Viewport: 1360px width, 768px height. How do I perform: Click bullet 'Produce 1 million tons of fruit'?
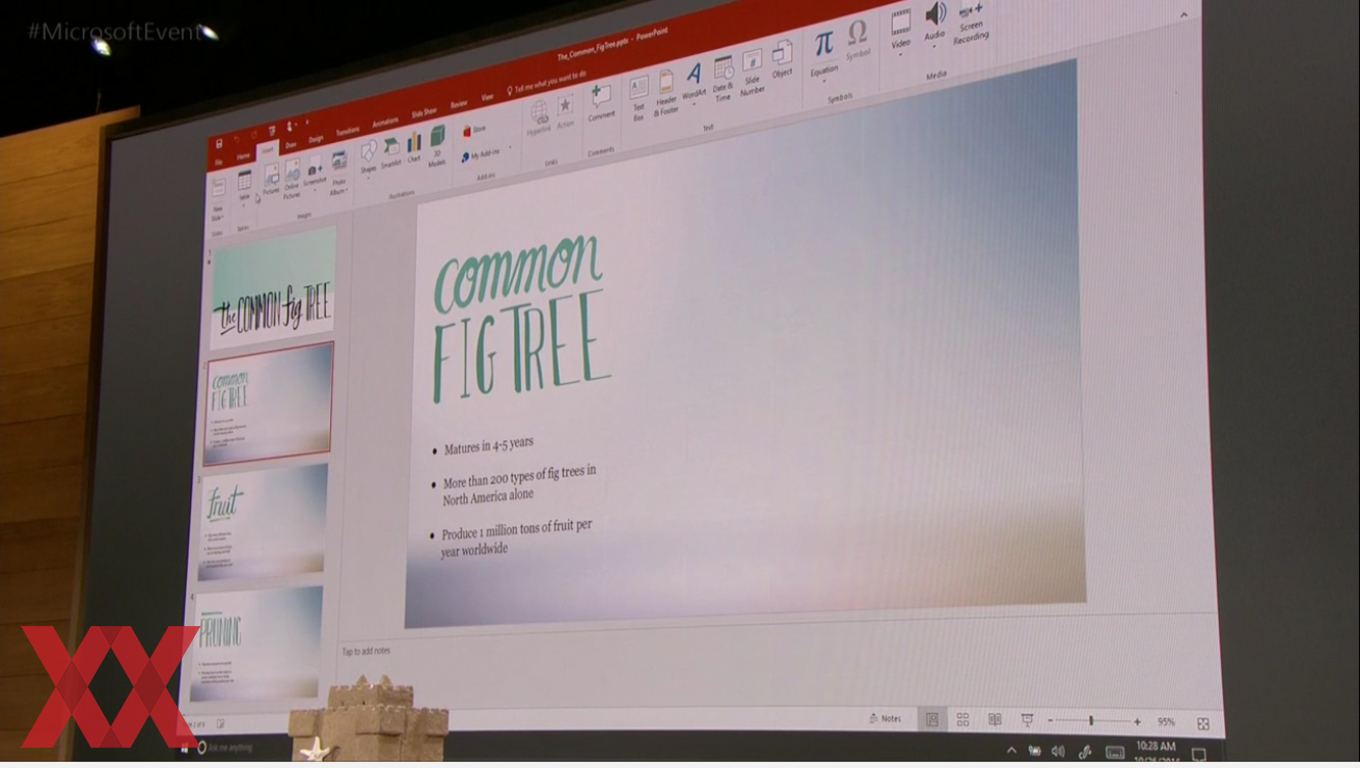tap(516, 537)
